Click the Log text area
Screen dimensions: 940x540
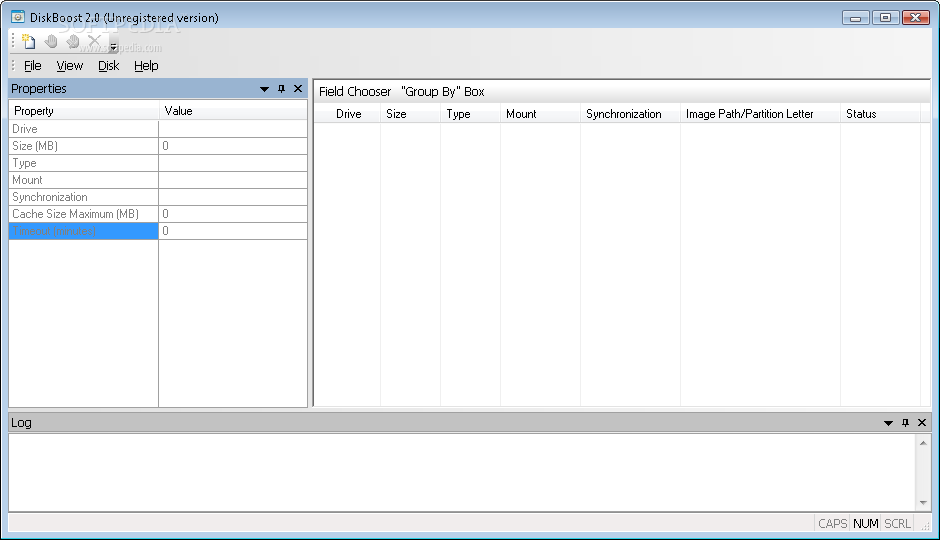click(462, 473)
